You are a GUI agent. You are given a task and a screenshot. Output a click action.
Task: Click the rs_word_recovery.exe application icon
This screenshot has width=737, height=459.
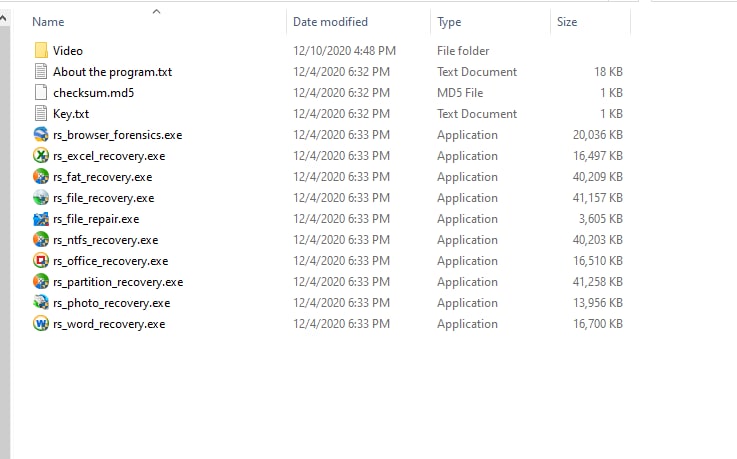tap(41, 324)
